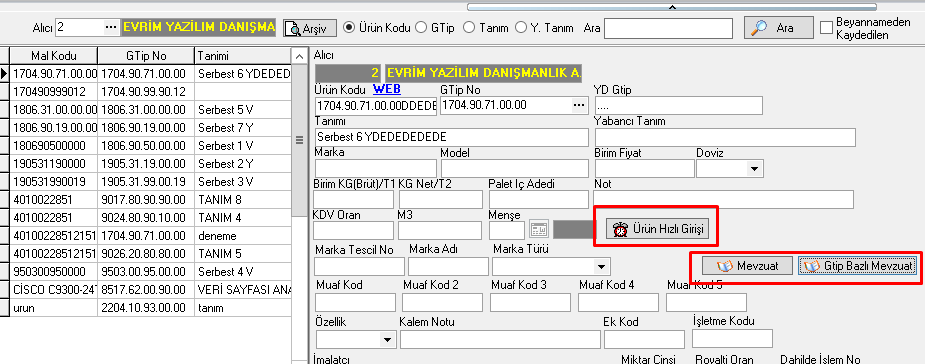Click the M3 input field

pos(439,230)
